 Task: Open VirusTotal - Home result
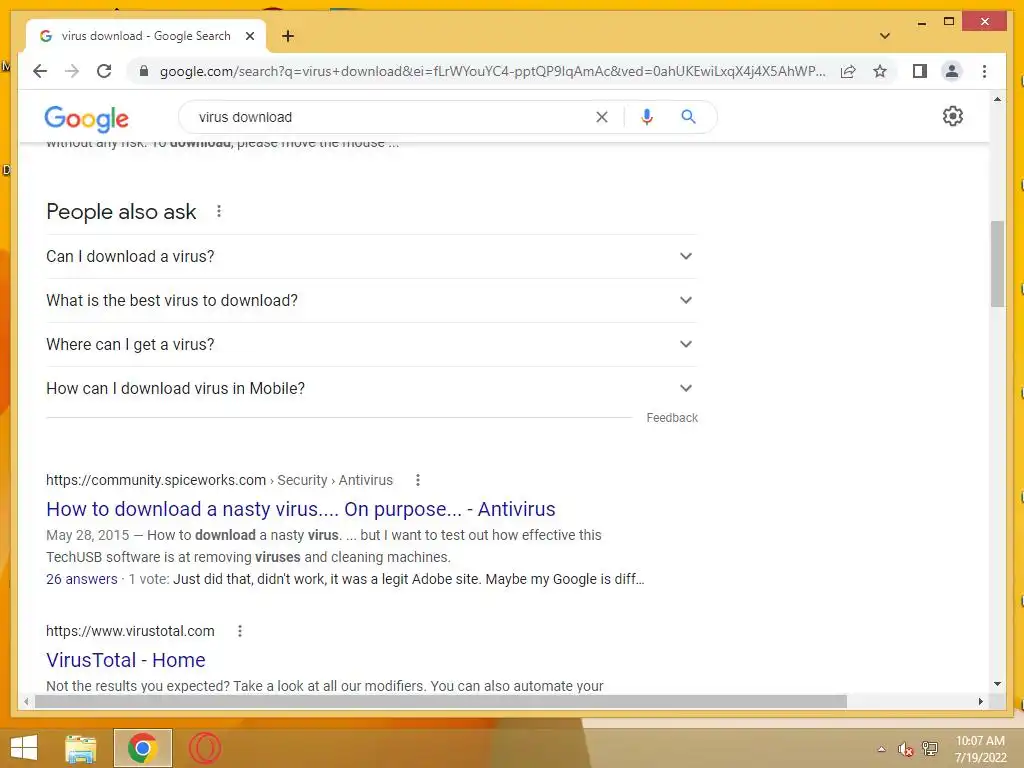tap(125, 660)
